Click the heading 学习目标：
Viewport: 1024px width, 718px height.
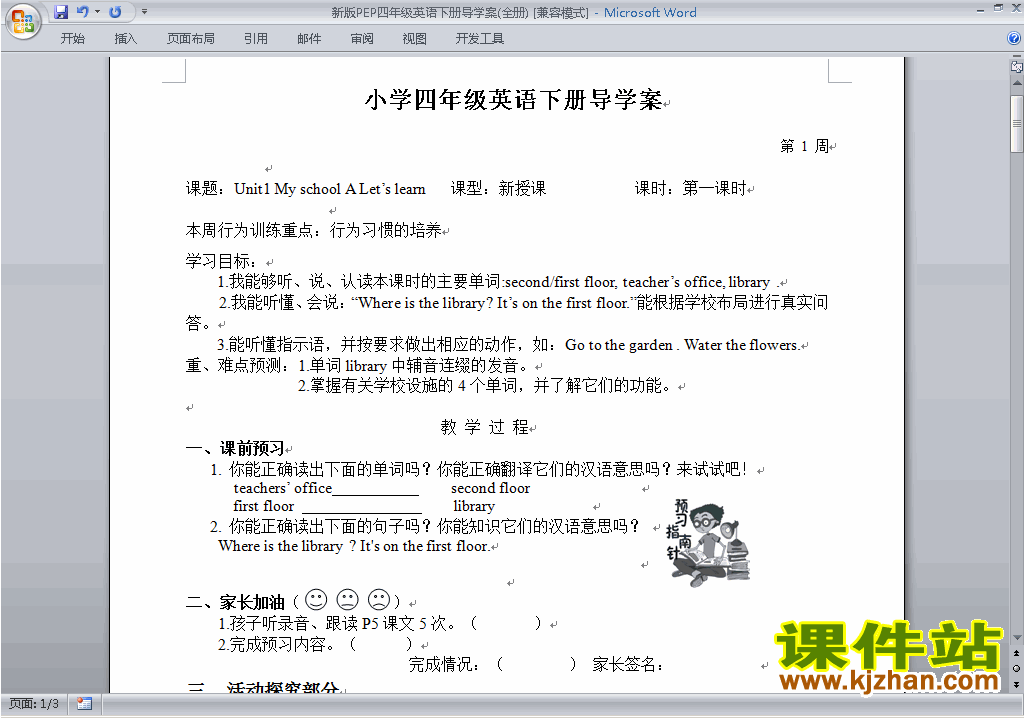coord(221,261)
